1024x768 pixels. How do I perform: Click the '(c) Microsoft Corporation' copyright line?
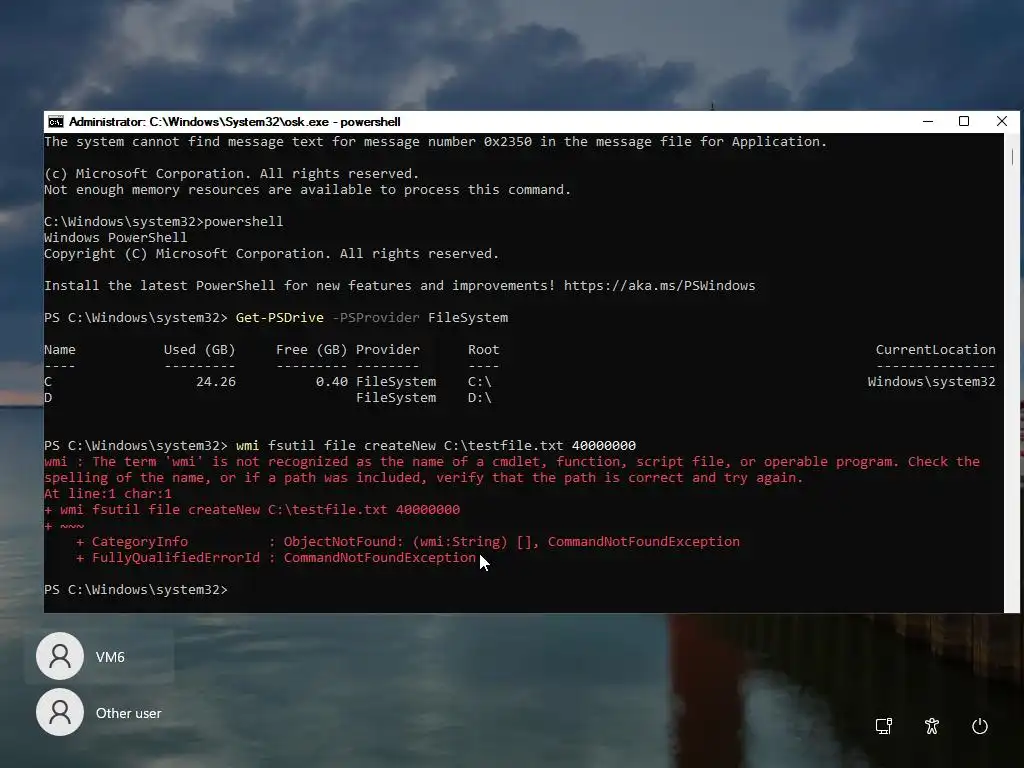[x=231, y=174]
